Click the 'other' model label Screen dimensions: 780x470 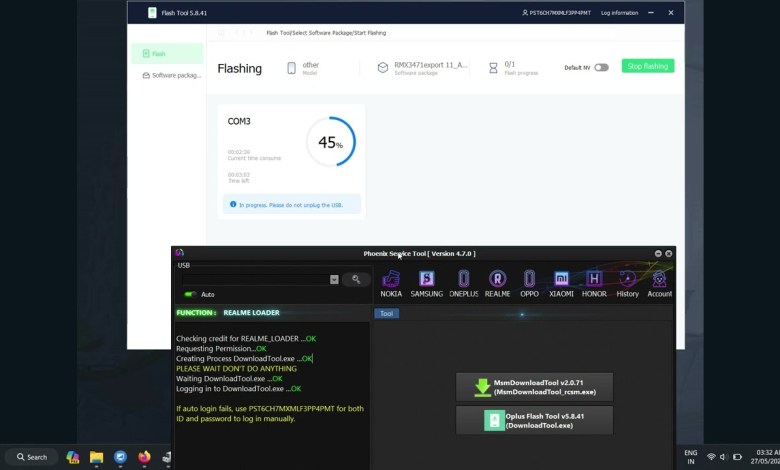click(310, 65)
